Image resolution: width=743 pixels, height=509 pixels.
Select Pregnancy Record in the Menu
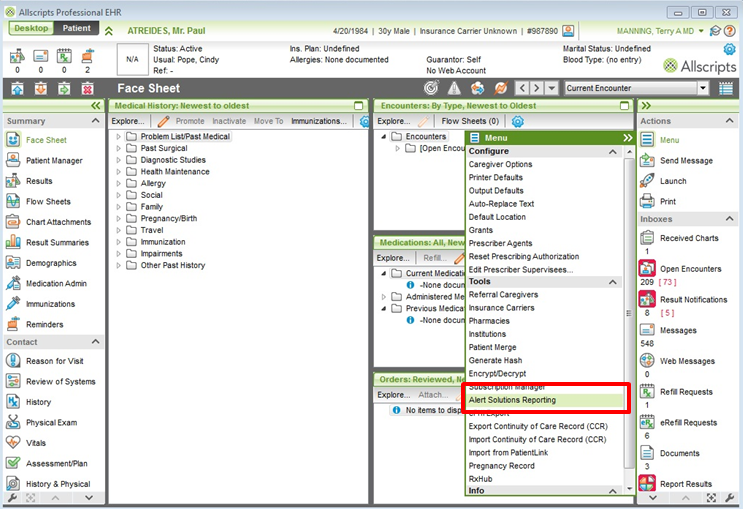pyautogui.click(x=501, y=466)
